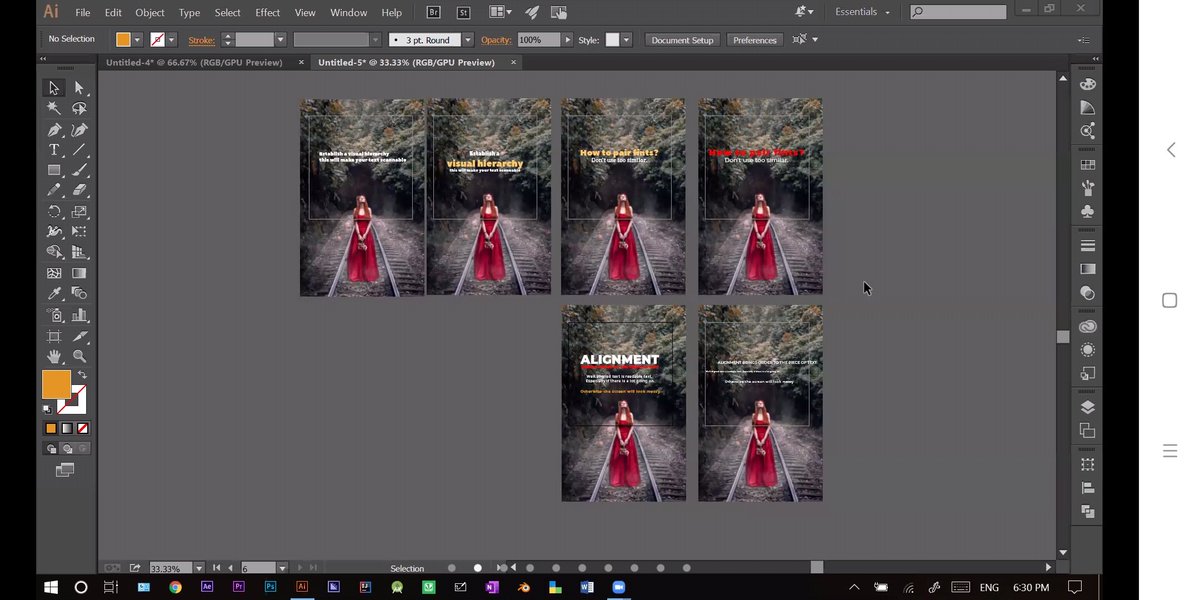Open the Object menu
This screenshot has width=1200, height=600.
pyautogui.click(x=150, y=12)
